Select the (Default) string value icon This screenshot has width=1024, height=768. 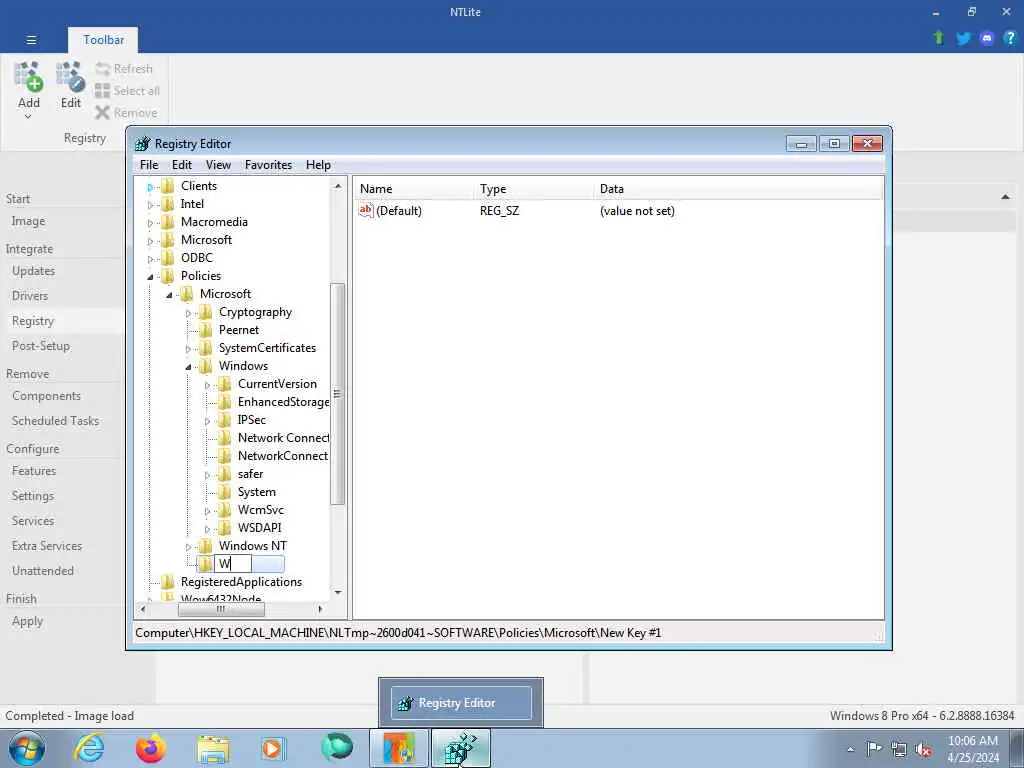366,210
